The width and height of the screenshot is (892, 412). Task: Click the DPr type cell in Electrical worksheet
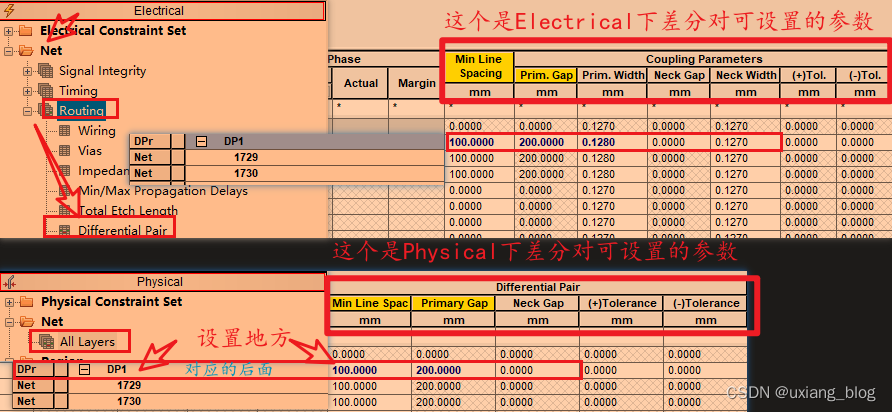pos(150,142)
